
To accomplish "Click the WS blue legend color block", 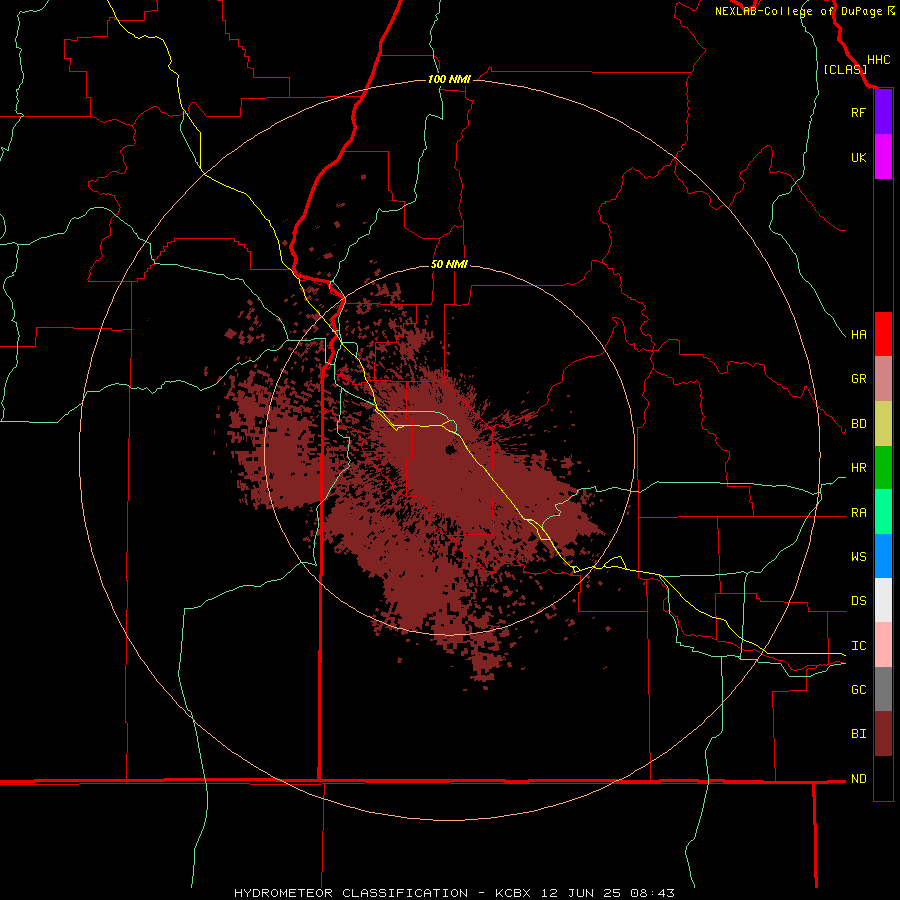I will click(883, 556).
